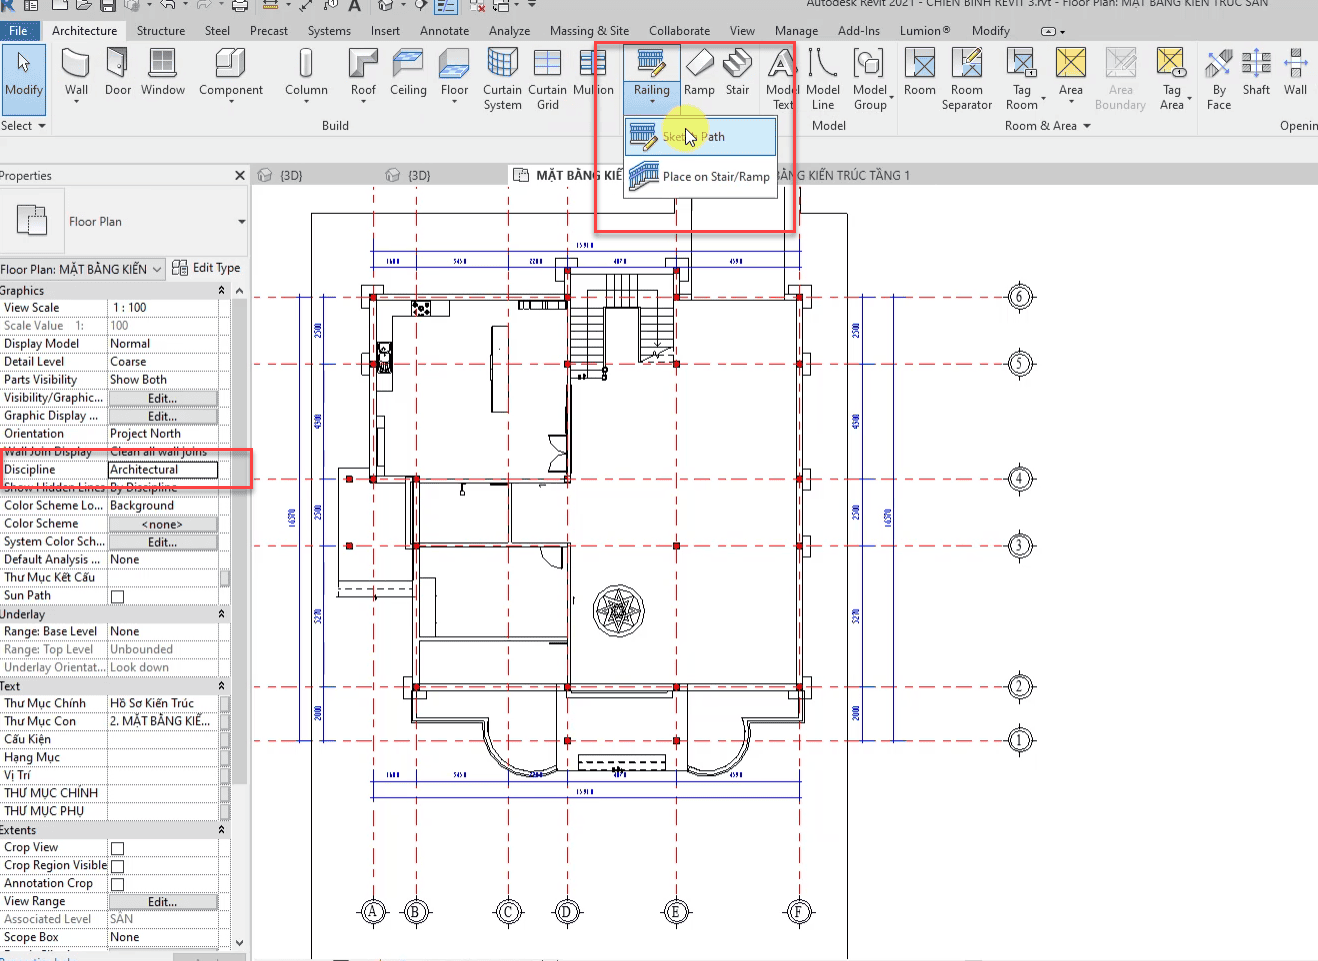Screen dimensions: 1318x961
Task: Toggle Crop Region Visible checkbox
Action: coord(117,867)
